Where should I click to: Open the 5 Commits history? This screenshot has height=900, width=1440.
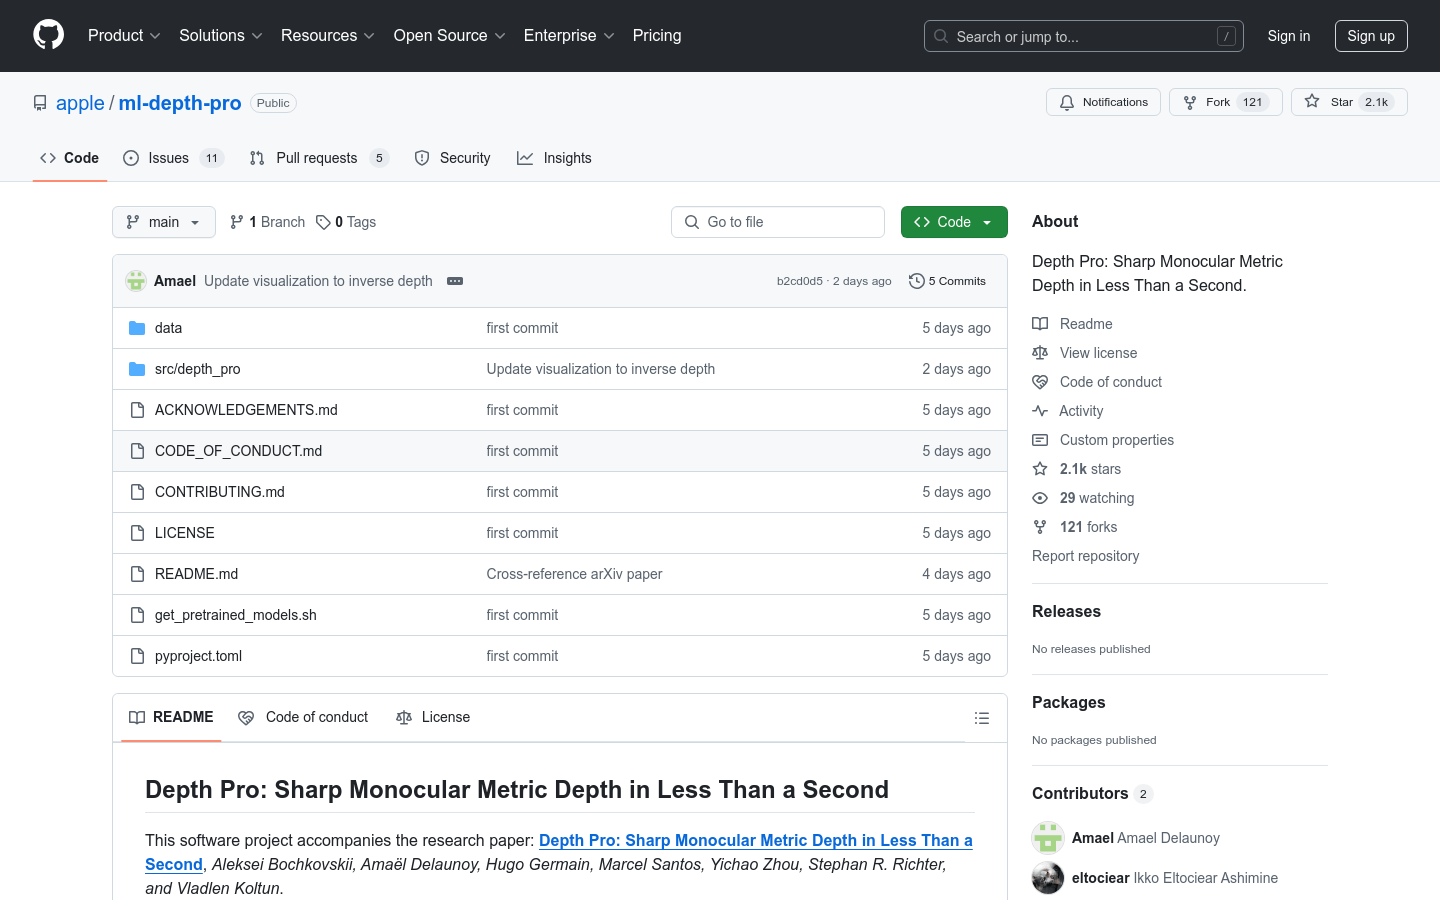947,281
